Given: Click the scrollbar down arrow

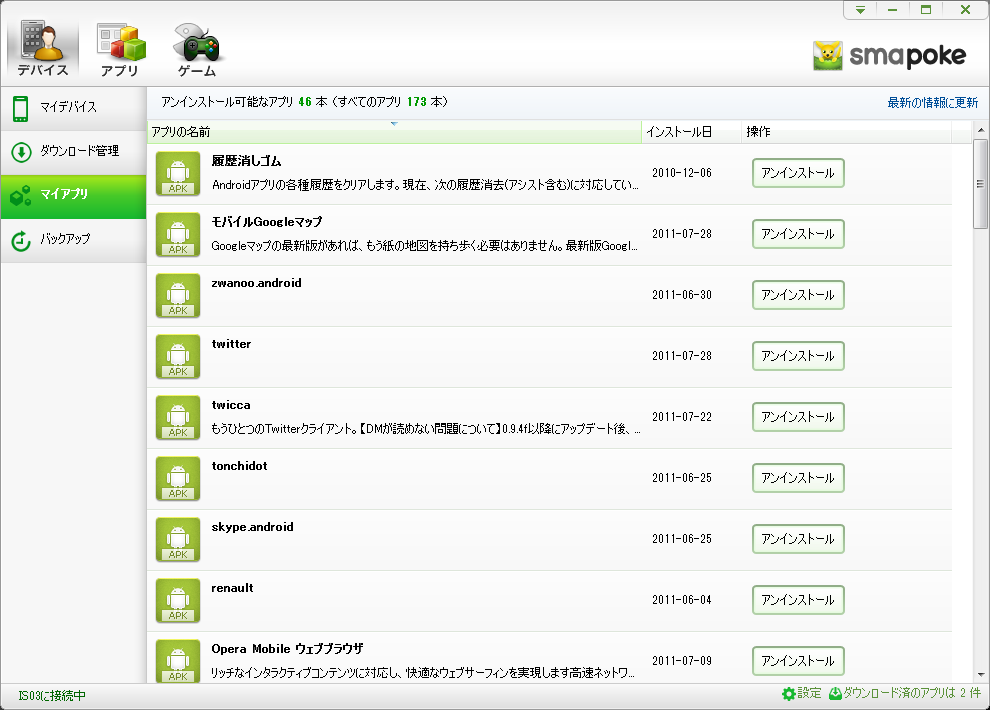Looking at the screenshot, I should pos(981,675).
